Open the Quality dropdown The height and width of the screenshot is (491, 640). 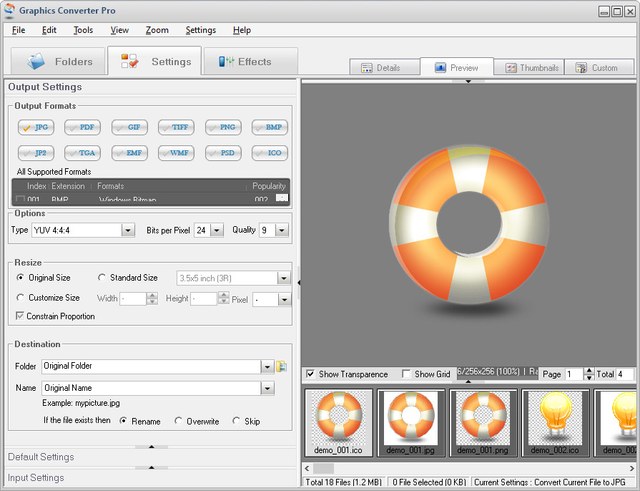(x=283, y=230)
